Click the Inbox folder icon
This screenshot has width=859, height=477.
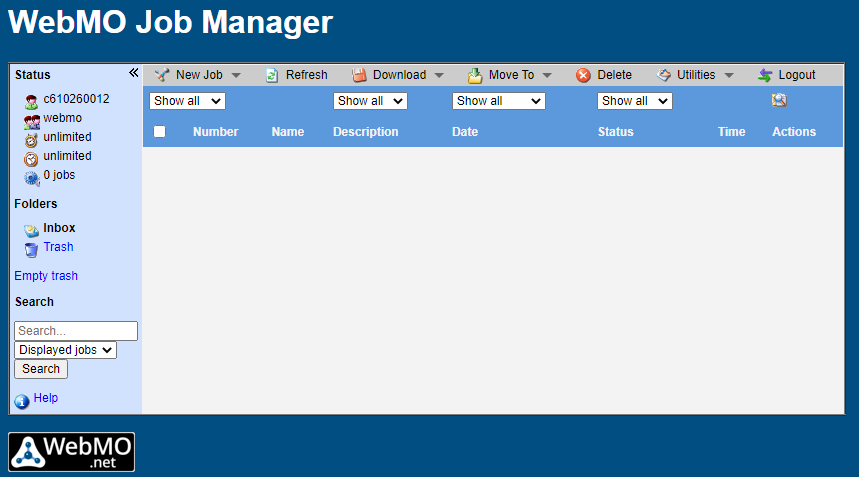point(31,231)
